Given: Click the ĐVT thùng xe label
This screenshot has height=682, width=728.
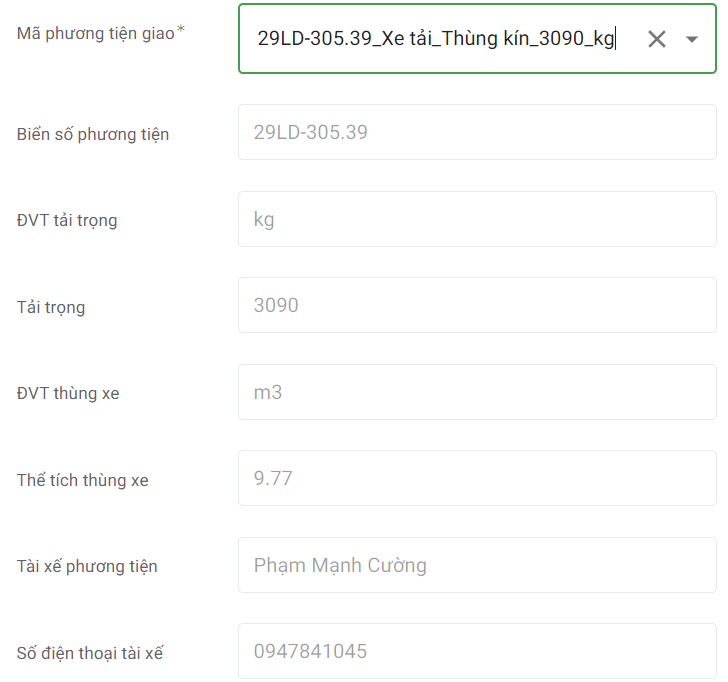Looking at the screenshot, I should 68,393.
